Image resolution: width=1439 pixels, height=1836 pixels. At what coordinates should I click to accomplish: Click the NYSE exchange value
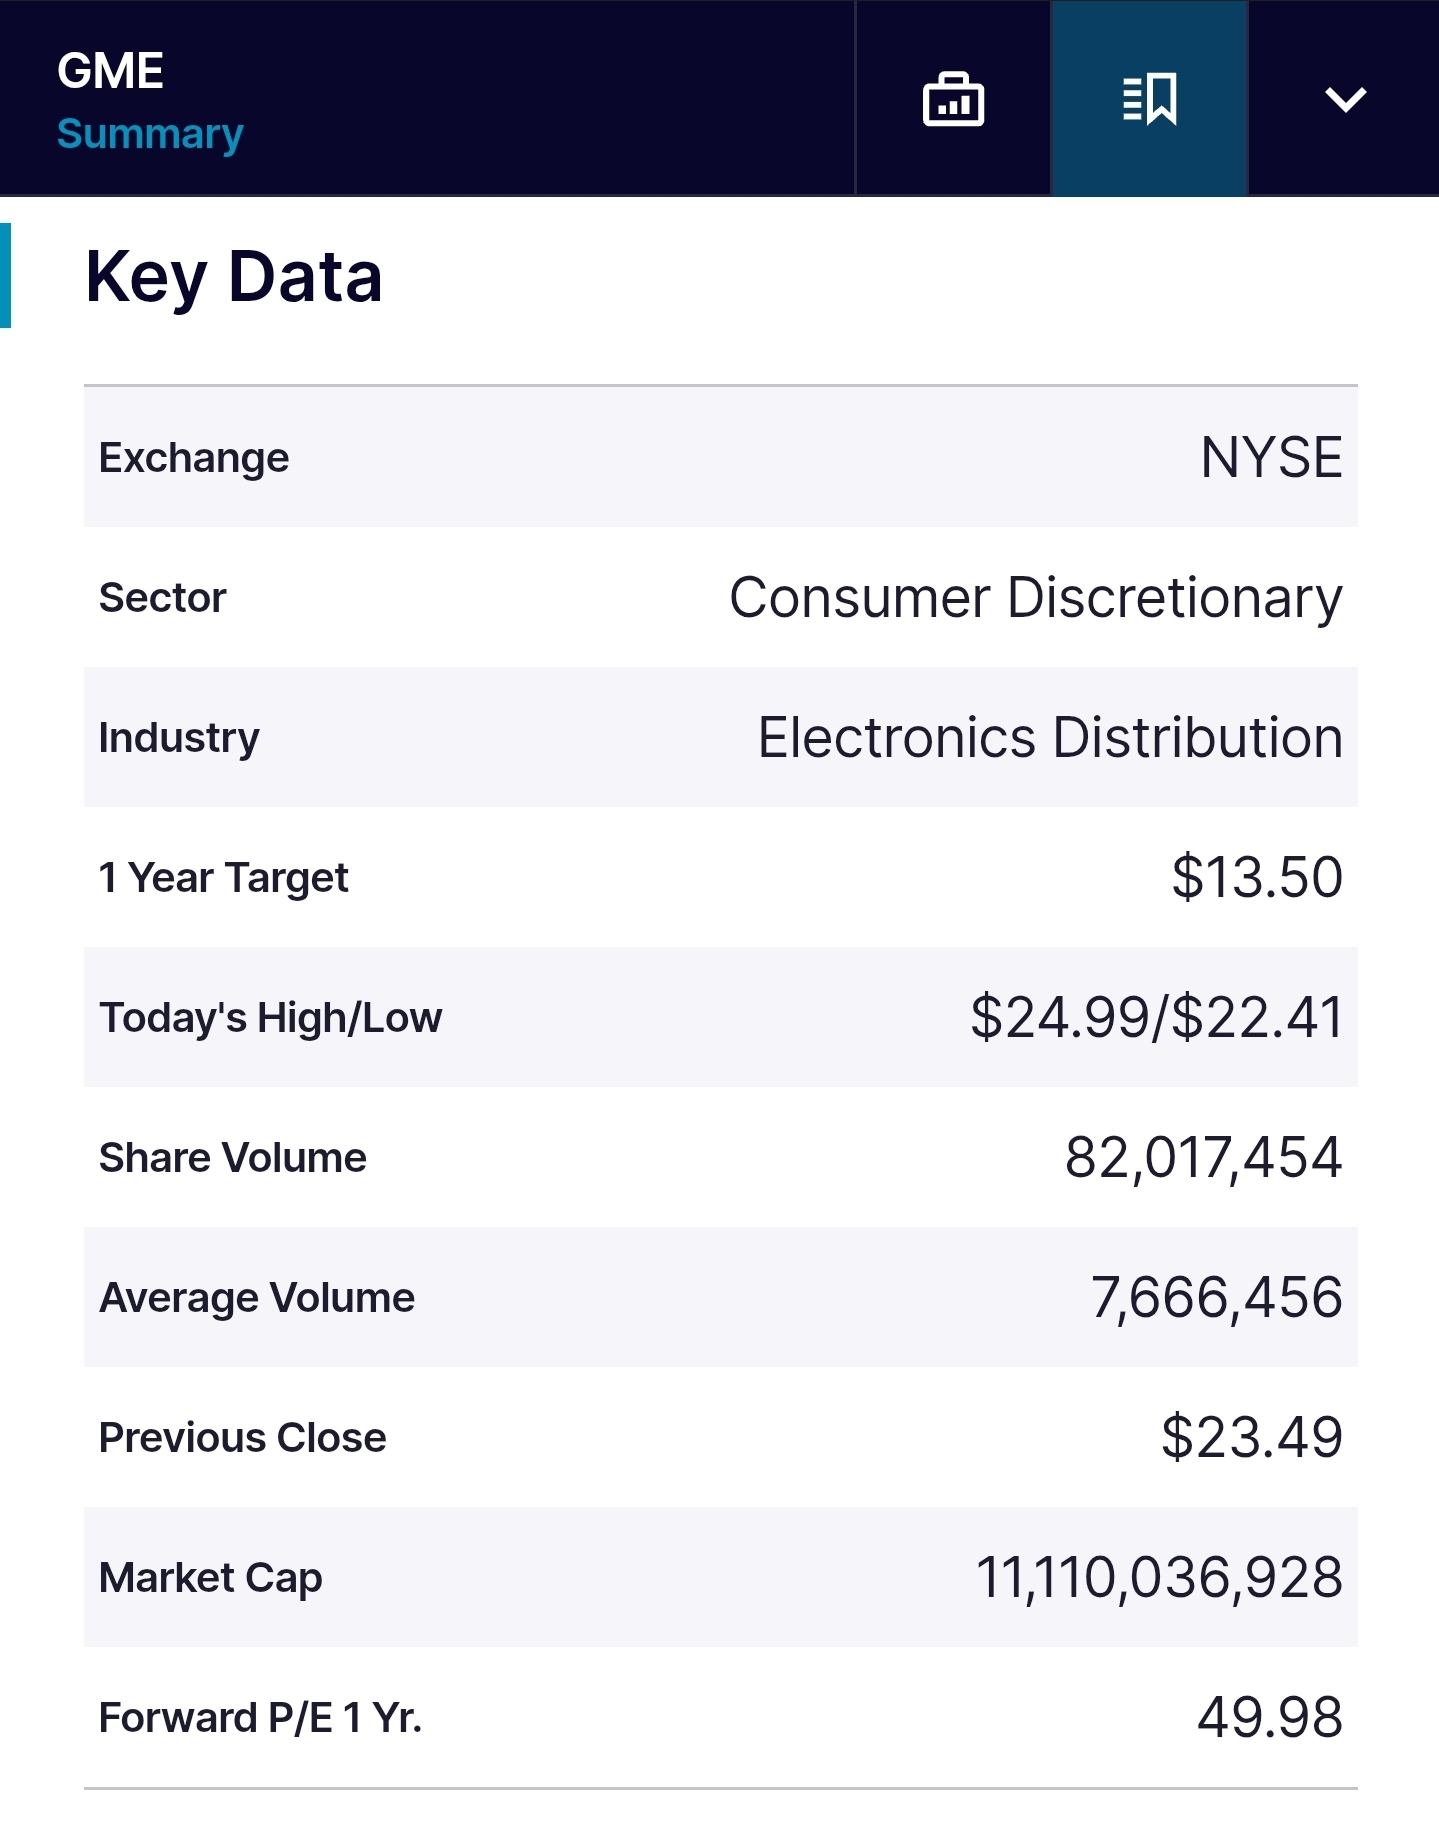(x=1270, y=458)
